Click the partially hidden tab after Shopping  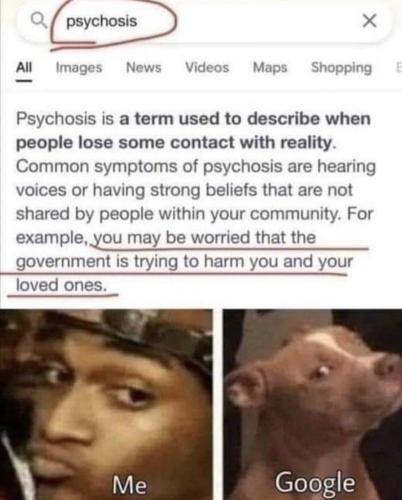[398, 68]
